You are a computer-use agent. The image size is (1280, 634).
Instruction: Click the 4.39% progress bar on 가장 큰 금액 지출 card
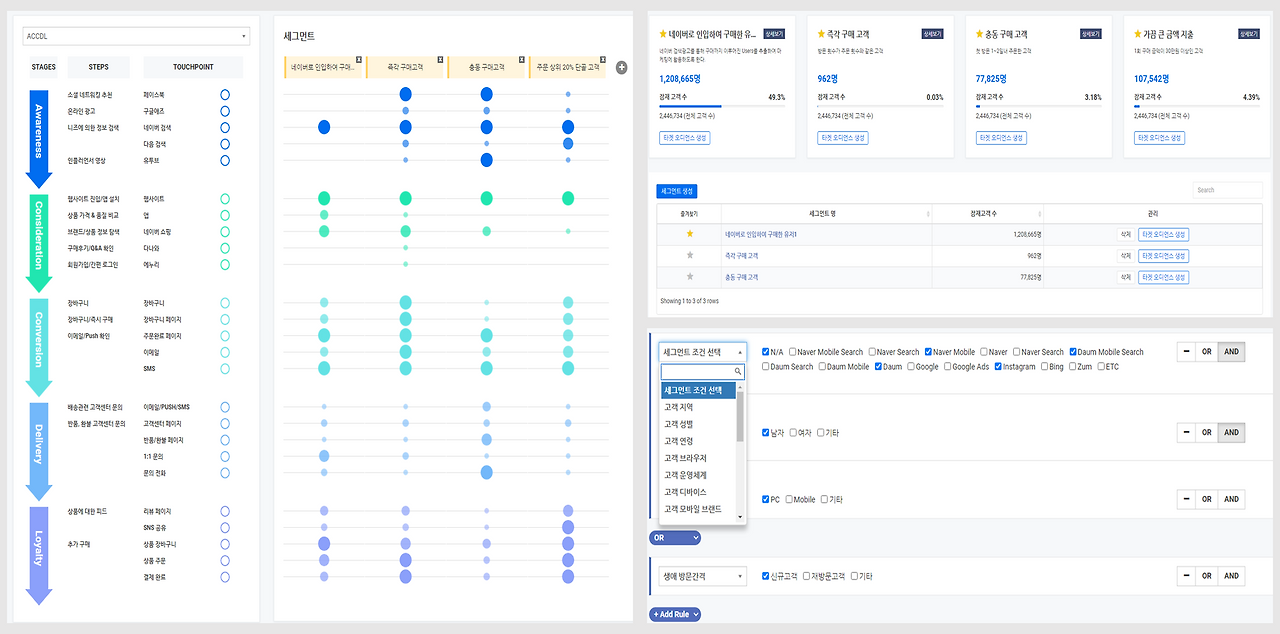[1197, 105]
